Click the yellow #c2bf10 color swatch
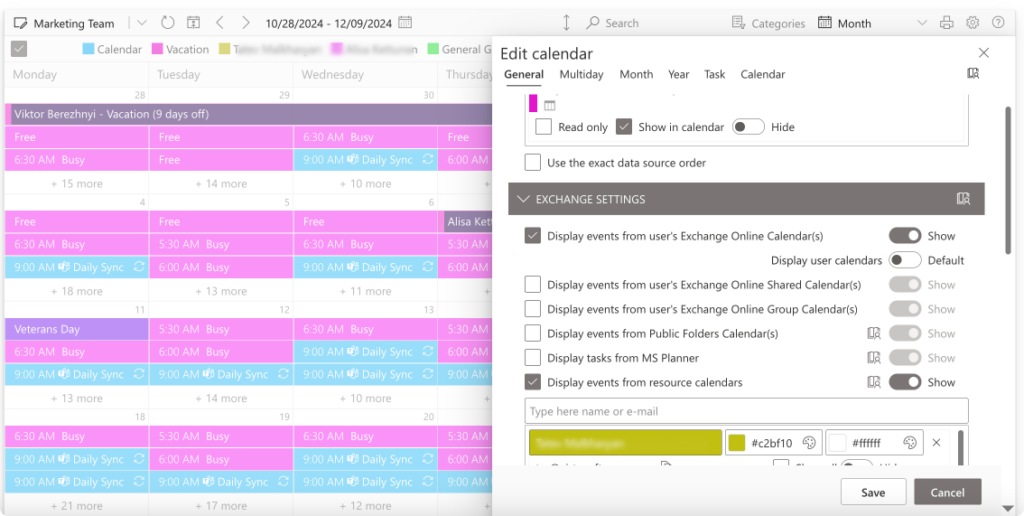This screenshot has height=516, width=1024. tap(737, 443)
